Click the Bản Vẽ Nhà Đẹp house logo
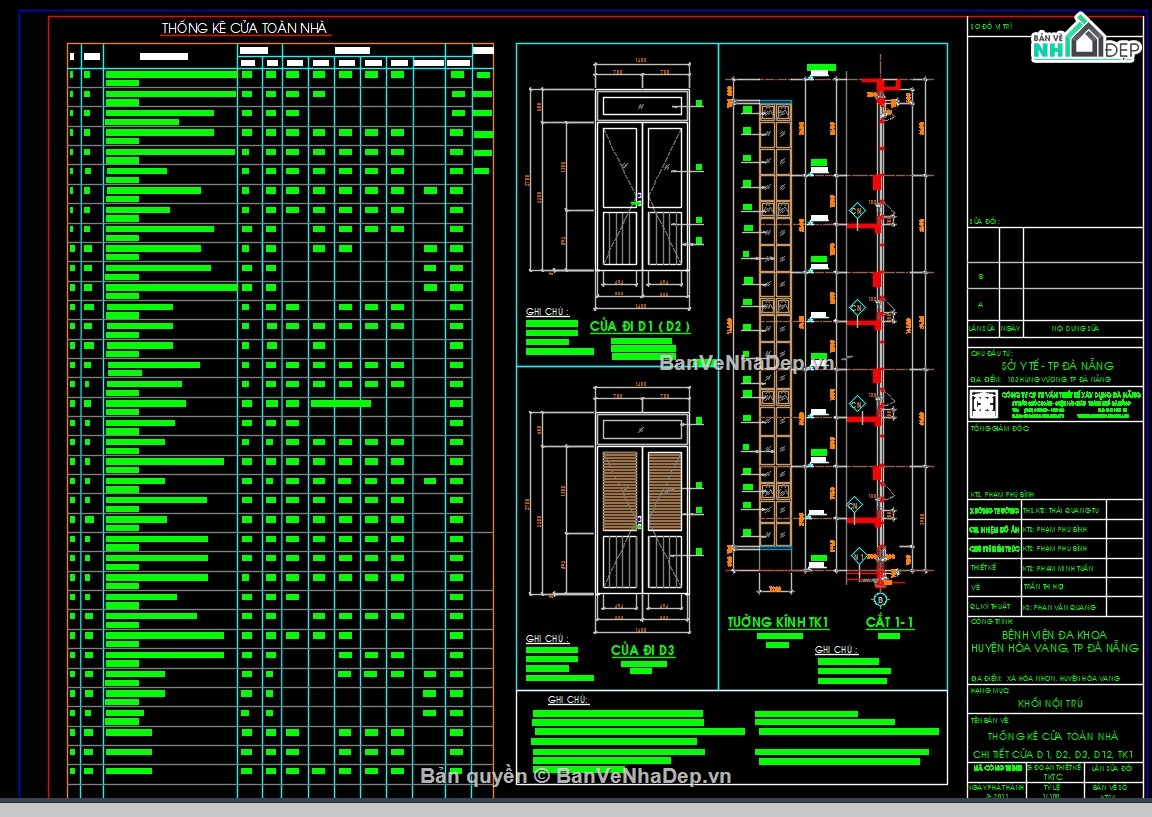Viewport: 1152px width, 817px height. (1086, 42)
